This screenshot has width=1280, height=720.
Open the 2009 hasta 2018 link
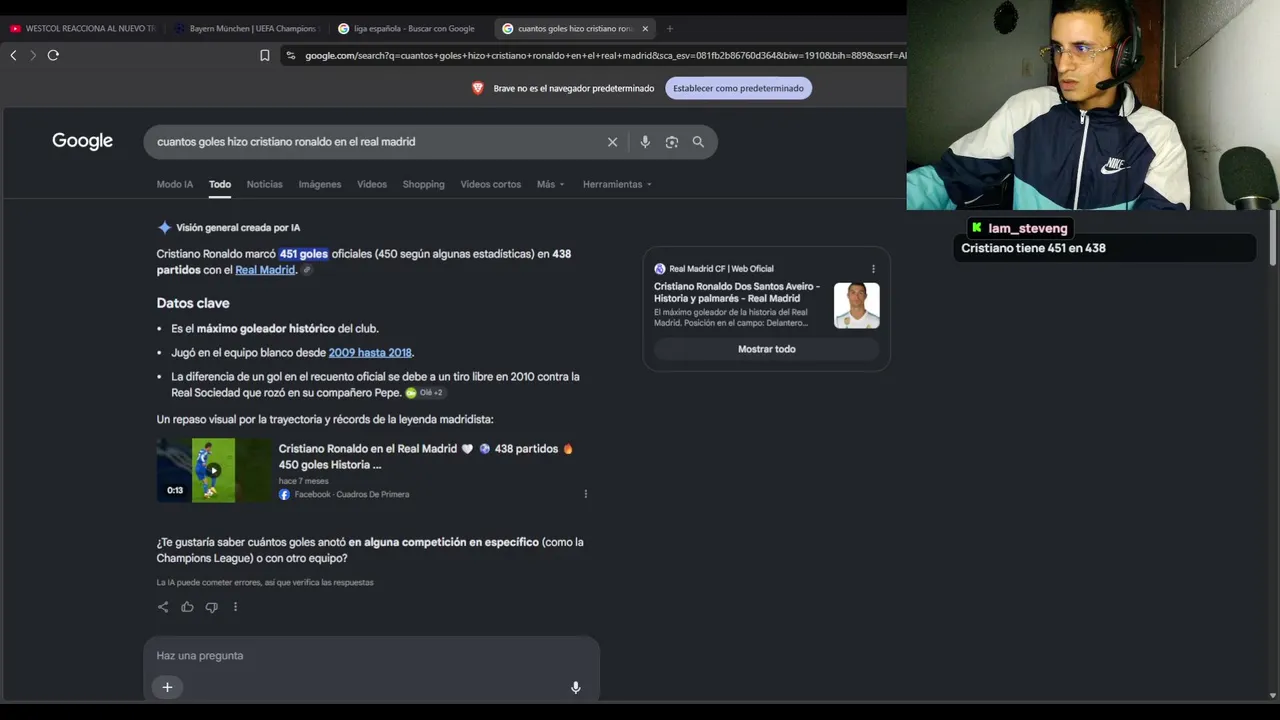(370, 353)
